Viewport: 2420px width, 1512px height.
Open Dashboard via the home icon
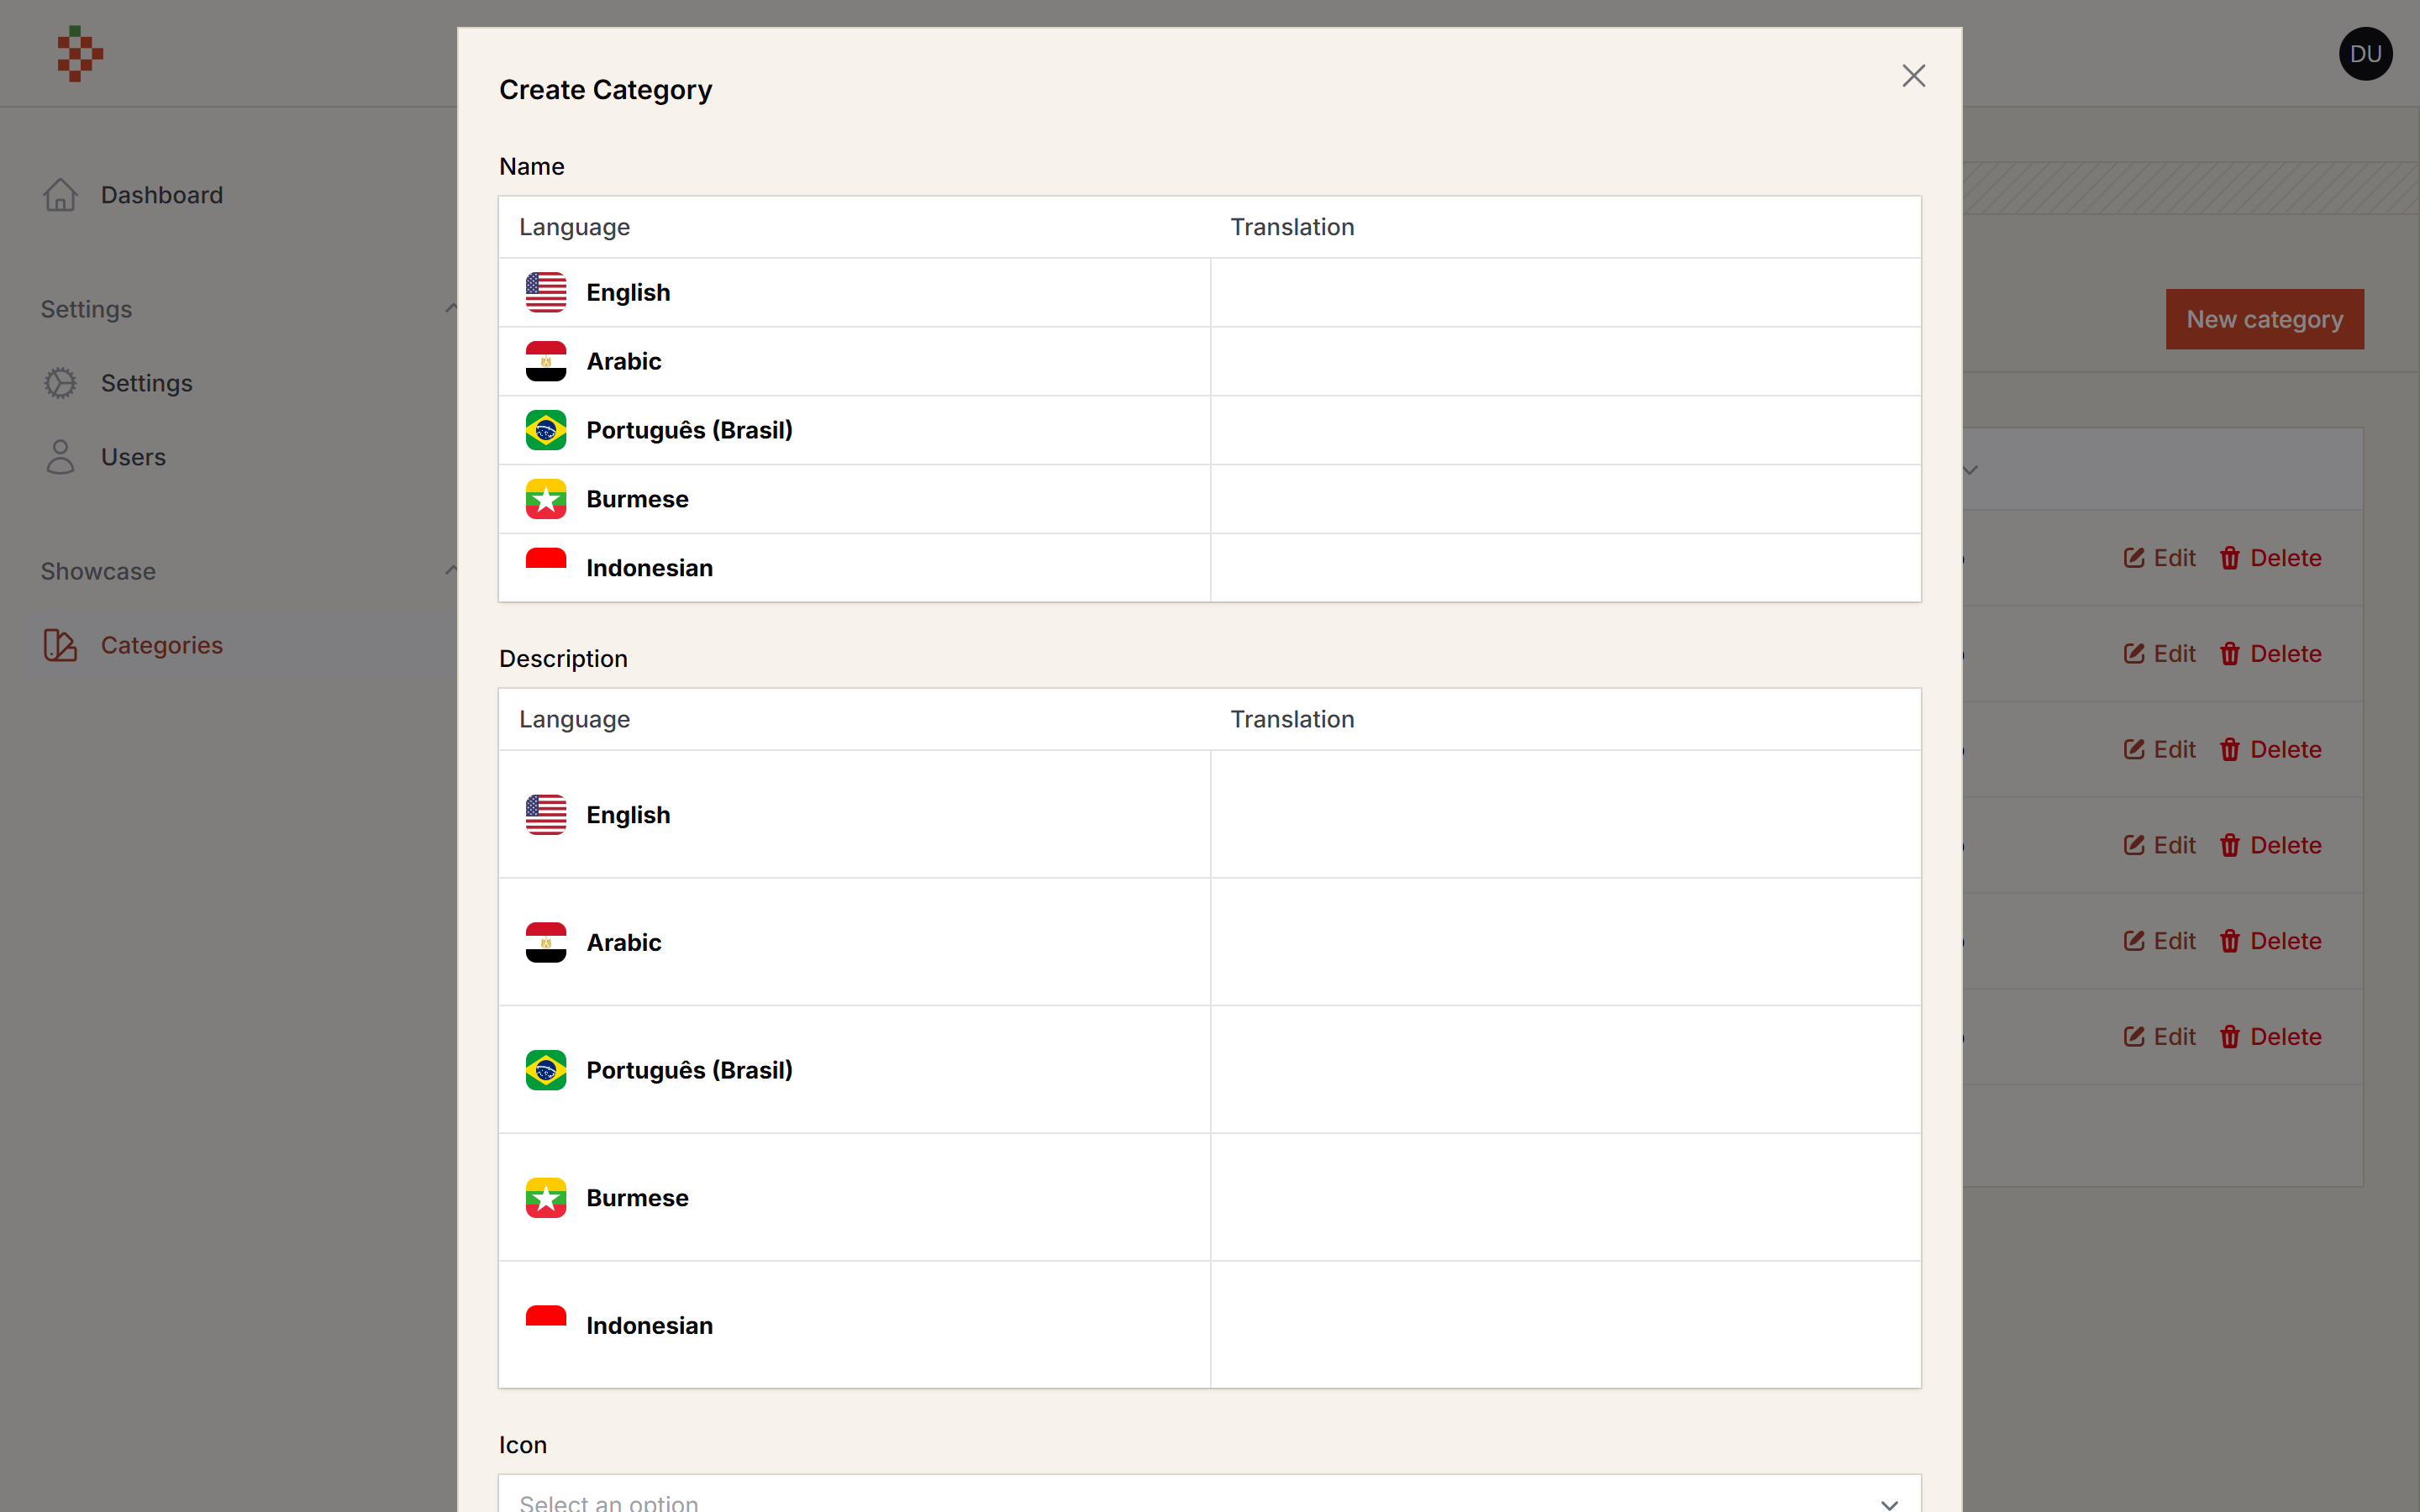tap(60, 195)
